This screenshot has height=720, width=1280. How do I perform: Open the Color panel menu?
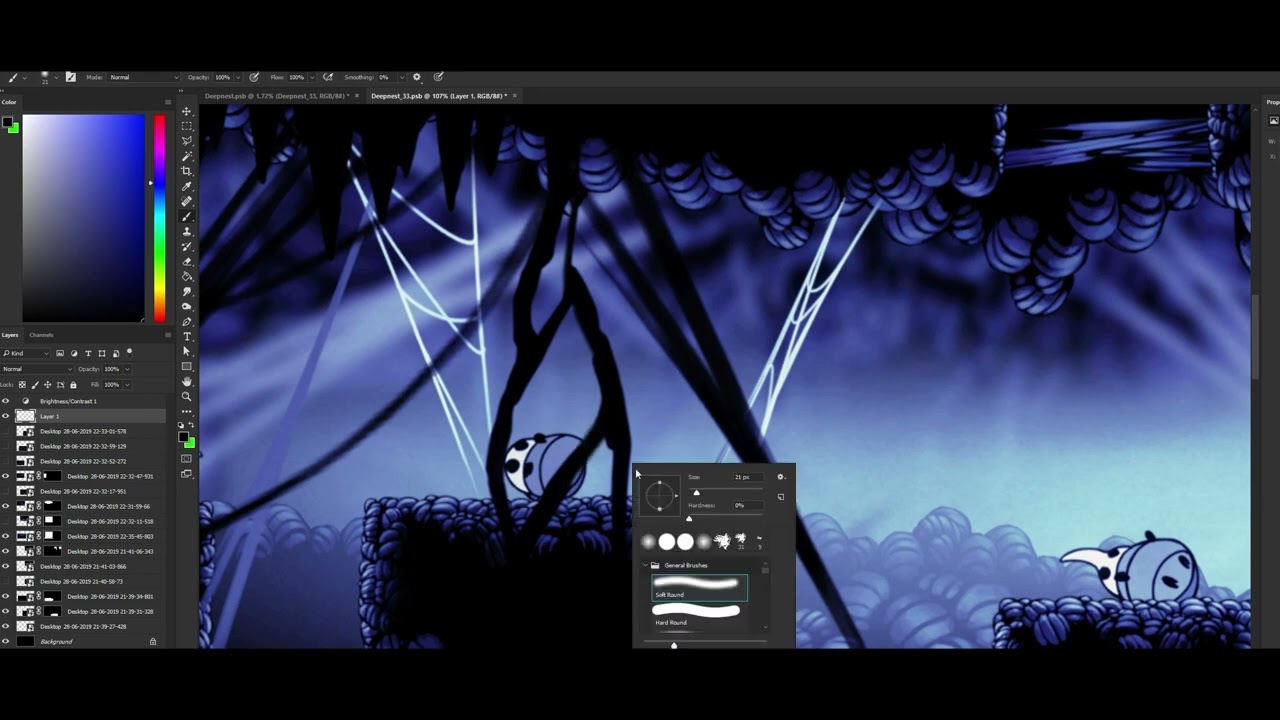(168, 102)
